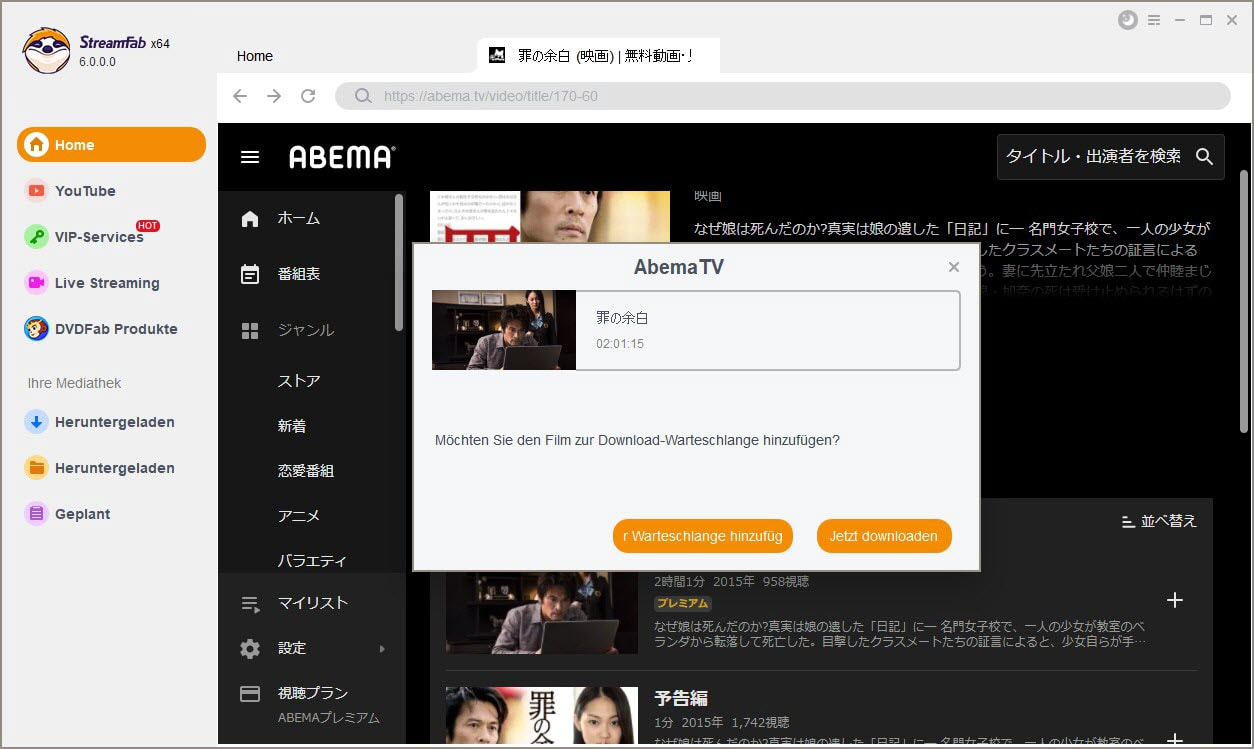Screen dimensions: 1254x749
Task: Click the ABEMA search magnifier icon
Action: (x=1205, y=157)
